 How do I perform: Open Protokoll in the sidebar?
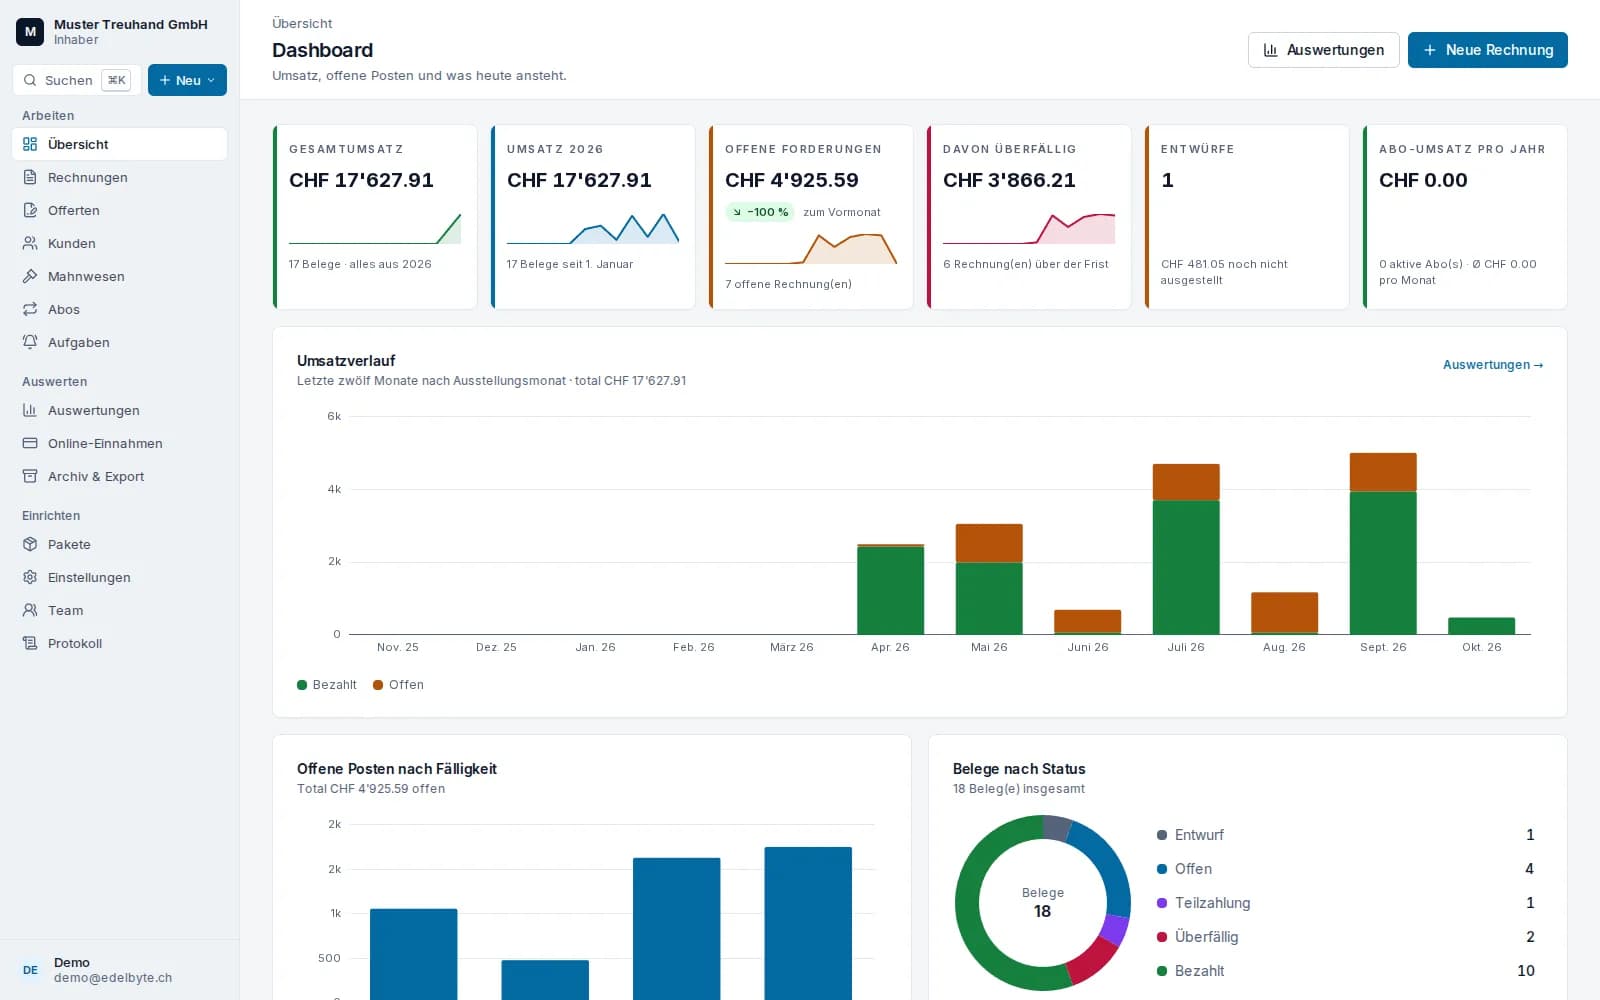[120, 643]
